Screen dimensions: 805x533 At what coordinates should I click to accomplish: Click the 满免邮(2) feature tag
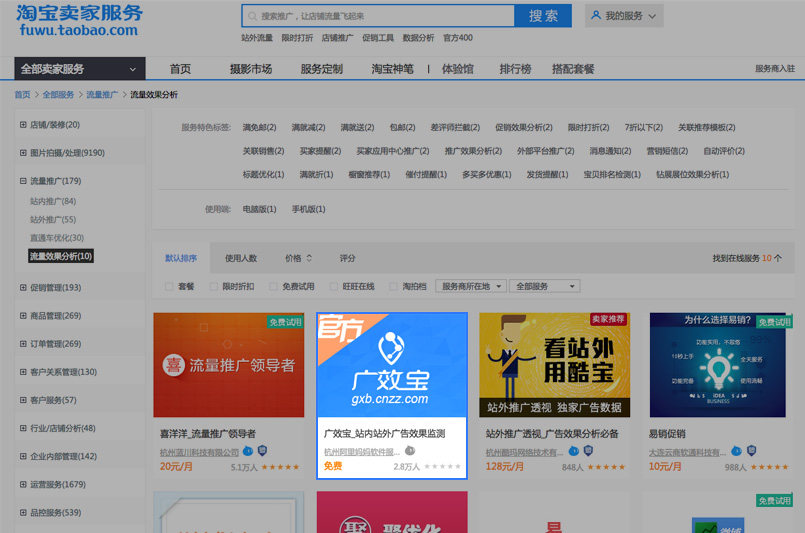click(259, 127)
